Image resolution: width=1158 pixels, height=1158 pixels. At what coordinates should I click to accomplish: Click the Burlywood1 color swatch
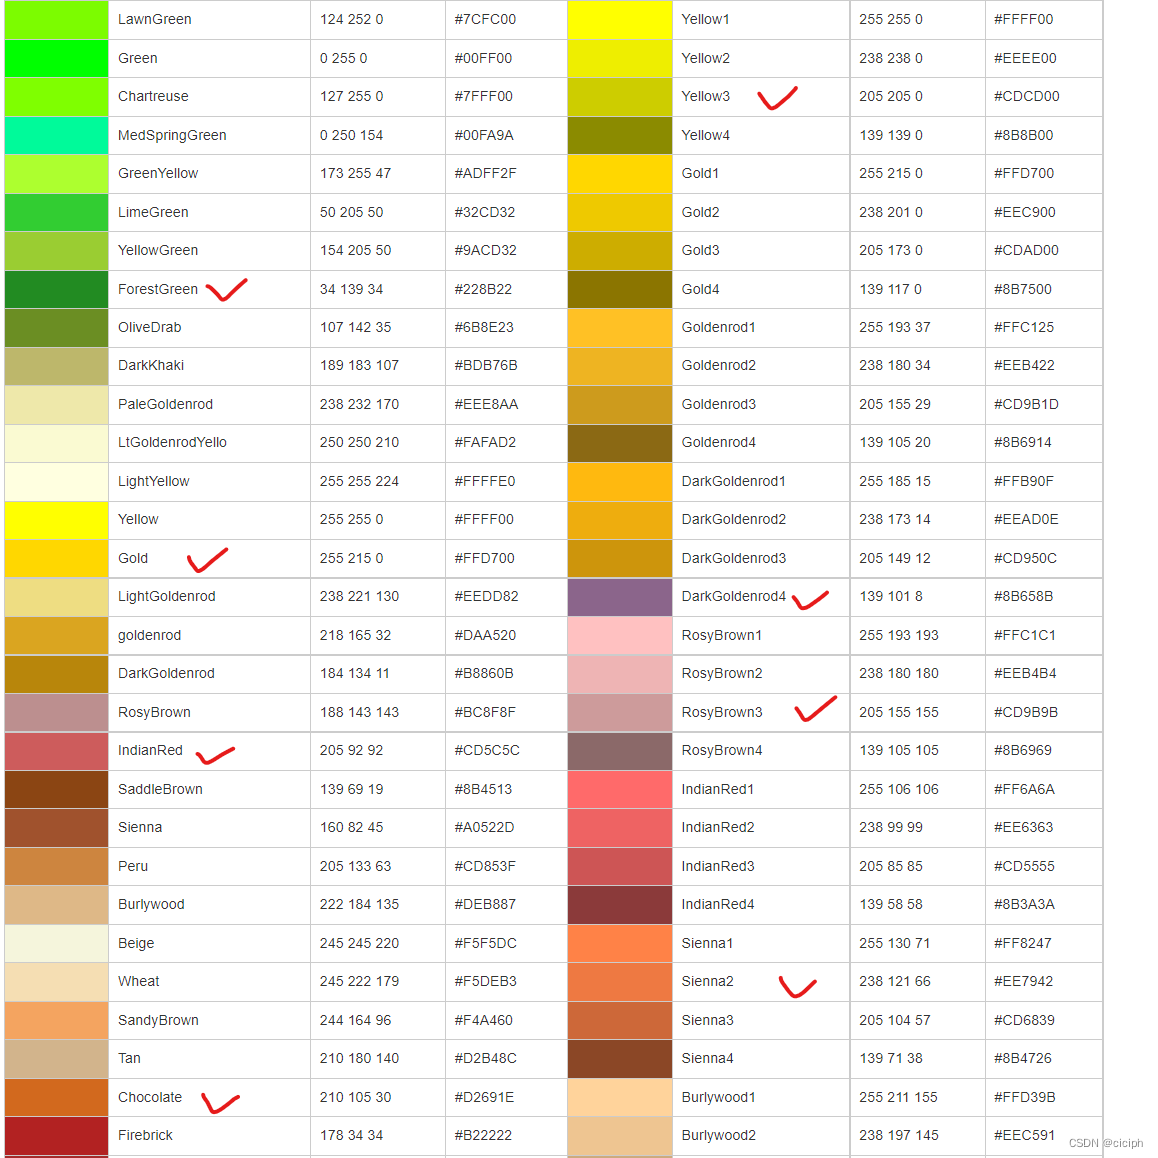pyautogui.click(x=620, y=1097)
